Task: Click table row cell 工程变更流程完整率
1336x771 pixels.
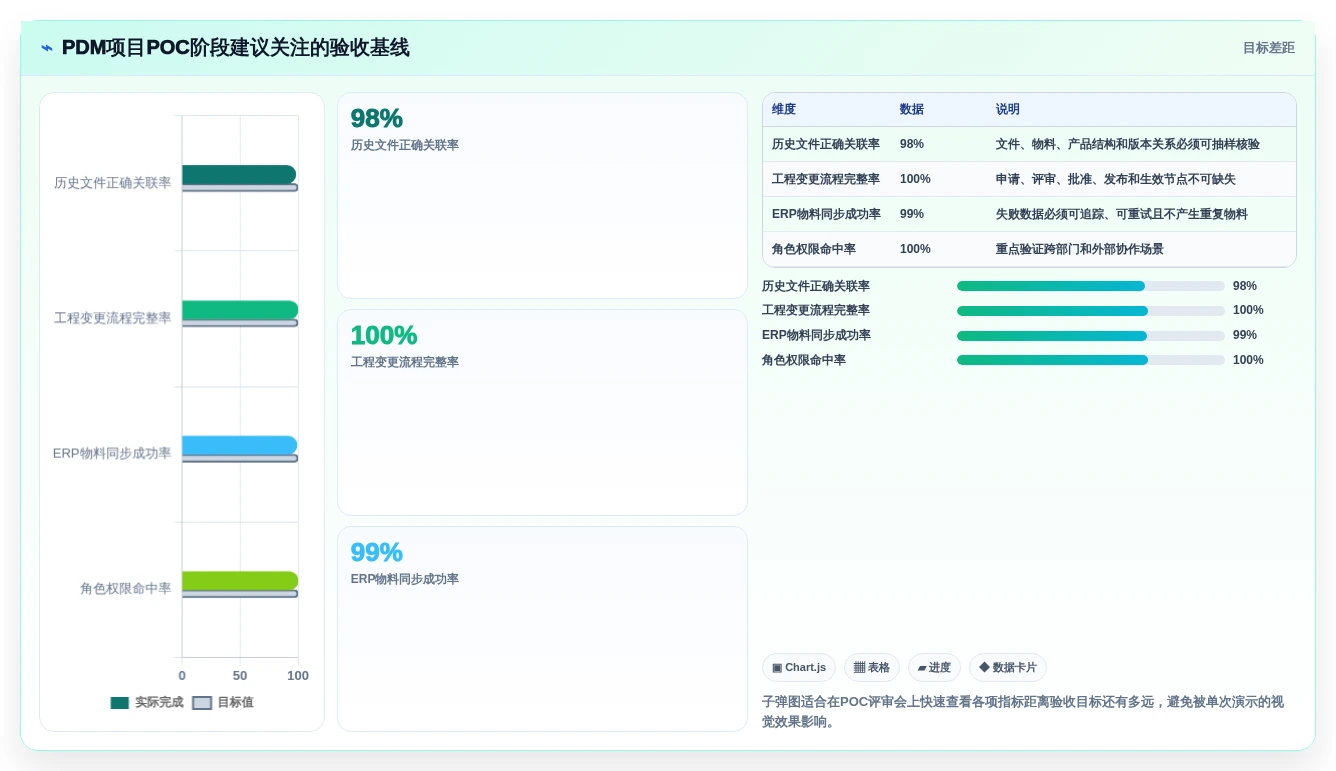Action: [x=826, y=179]
